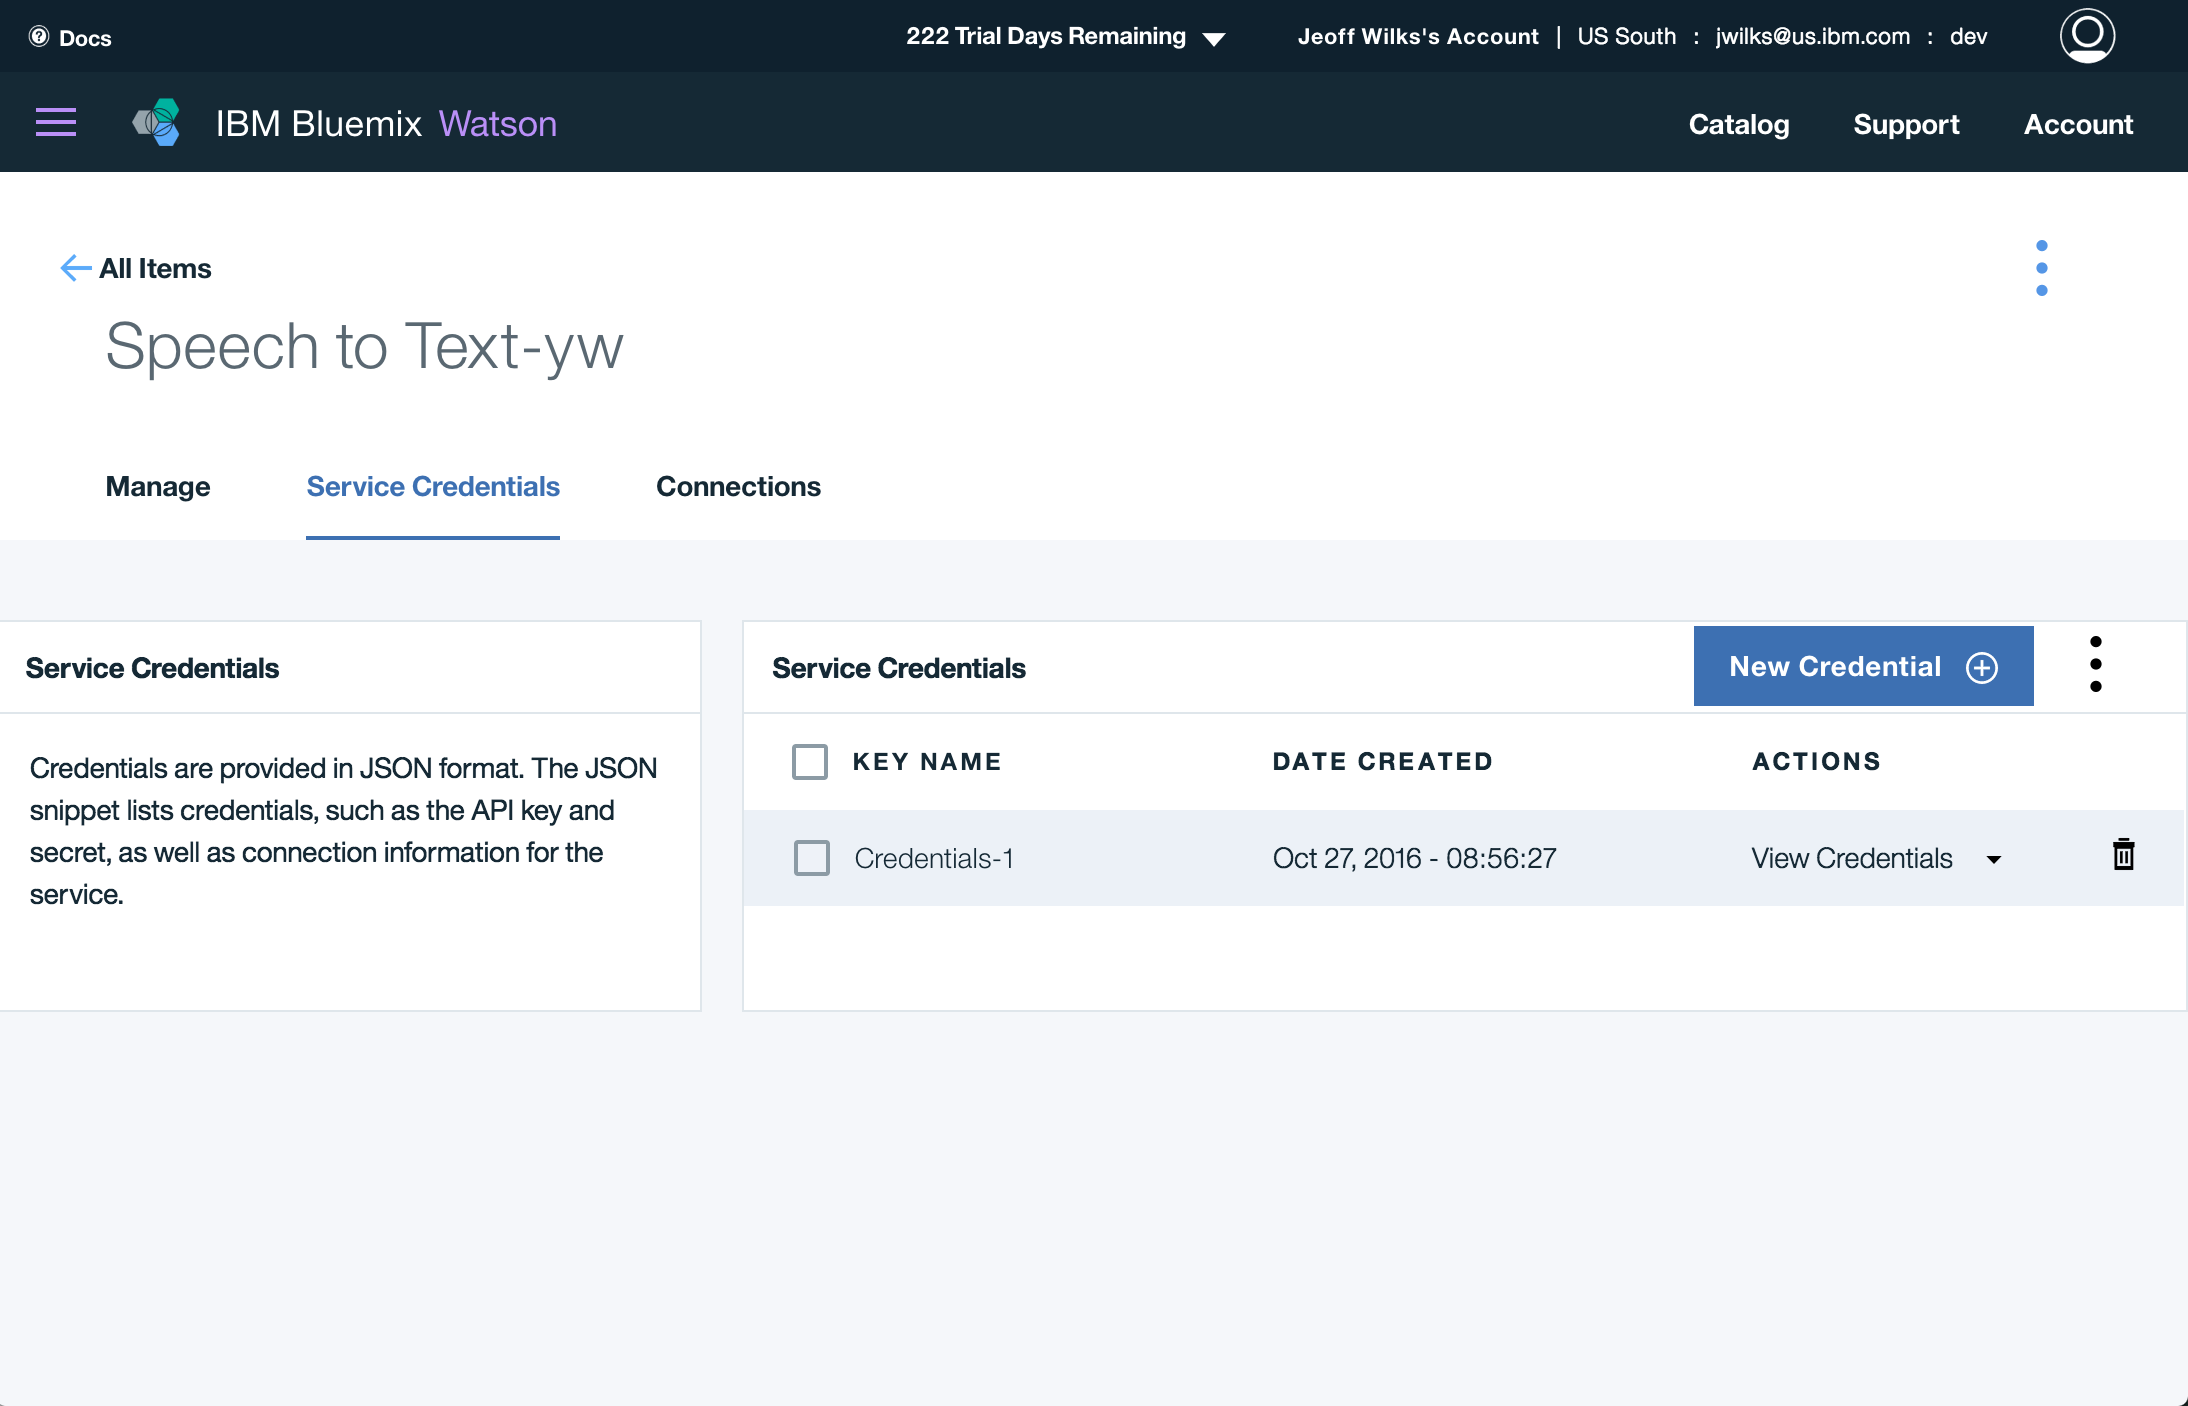Delete Credentials-1 with the trash icon
Viewport: 2188px width, 1406px height.
(x=2123, y=856)
